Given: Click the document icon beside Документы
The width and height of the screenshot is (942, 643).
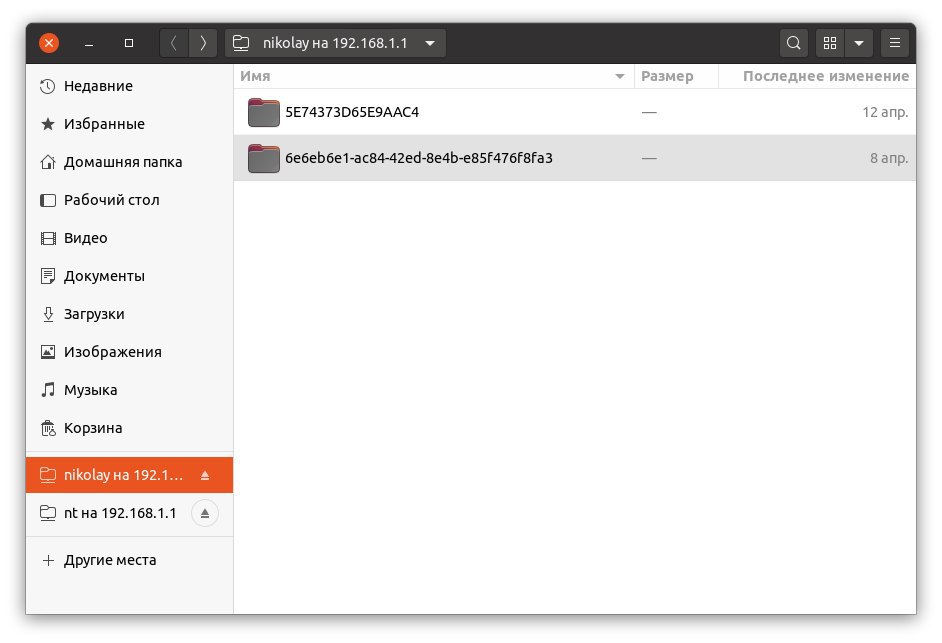Looking at the screenshot, I should 47,276.
